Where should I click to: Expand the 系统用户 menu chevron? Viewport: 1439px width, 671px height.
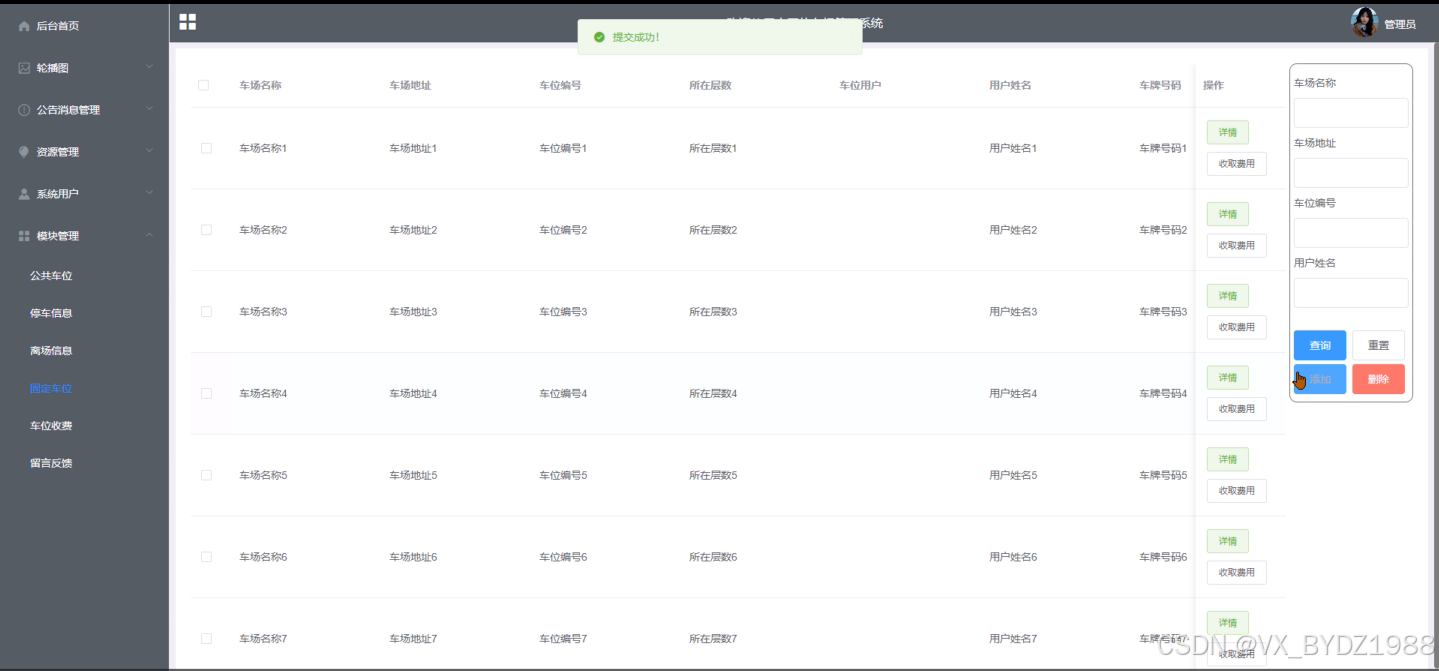coord(149,194)
